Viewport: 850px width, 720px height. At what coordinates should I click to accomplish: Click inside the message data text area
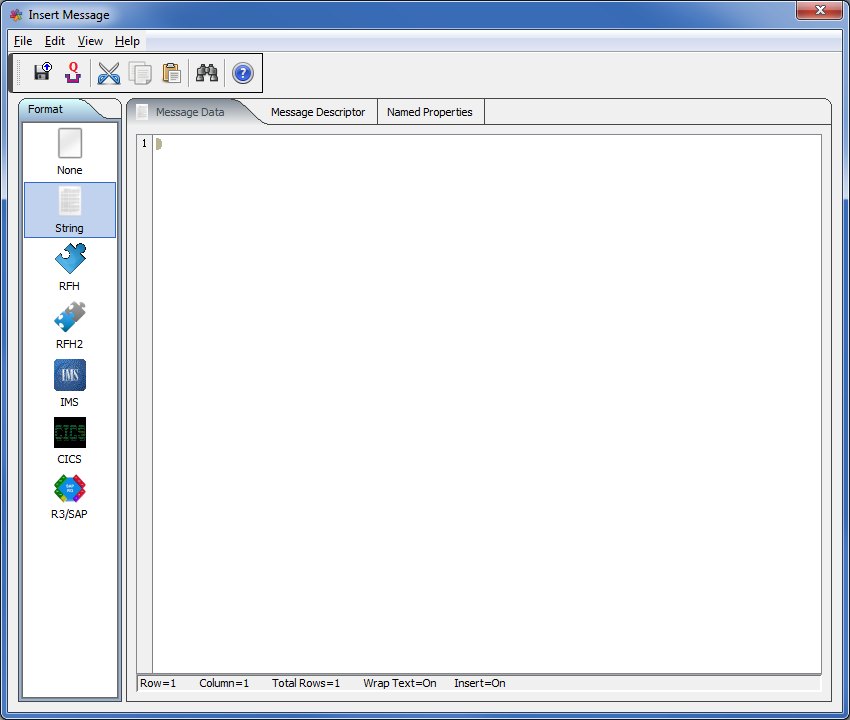(486, 400)
